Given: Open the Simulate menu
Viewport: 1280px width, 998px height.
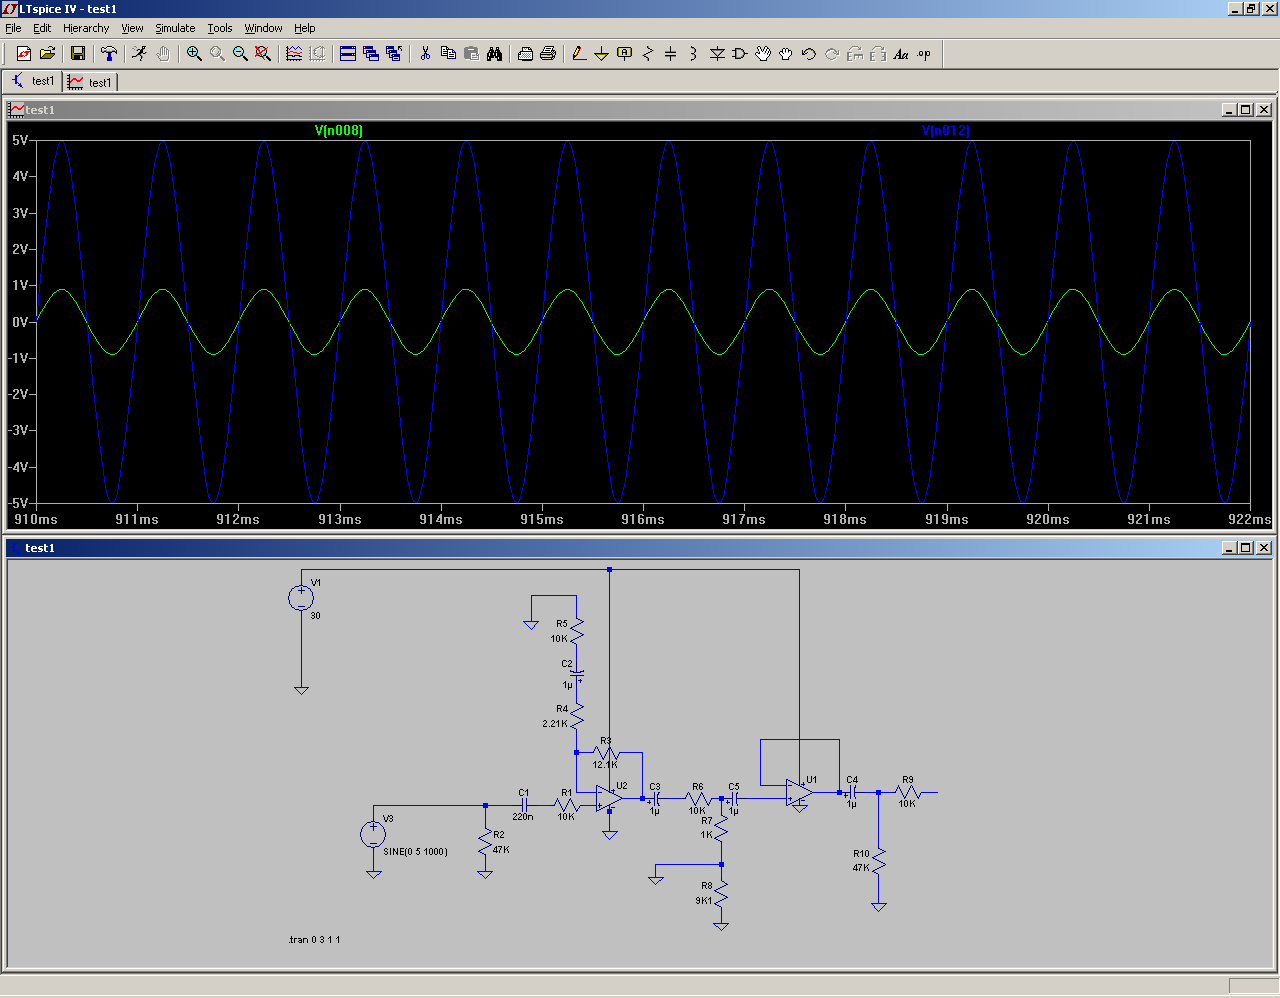Looking at the screenshot, I should (x=175, y=28).
